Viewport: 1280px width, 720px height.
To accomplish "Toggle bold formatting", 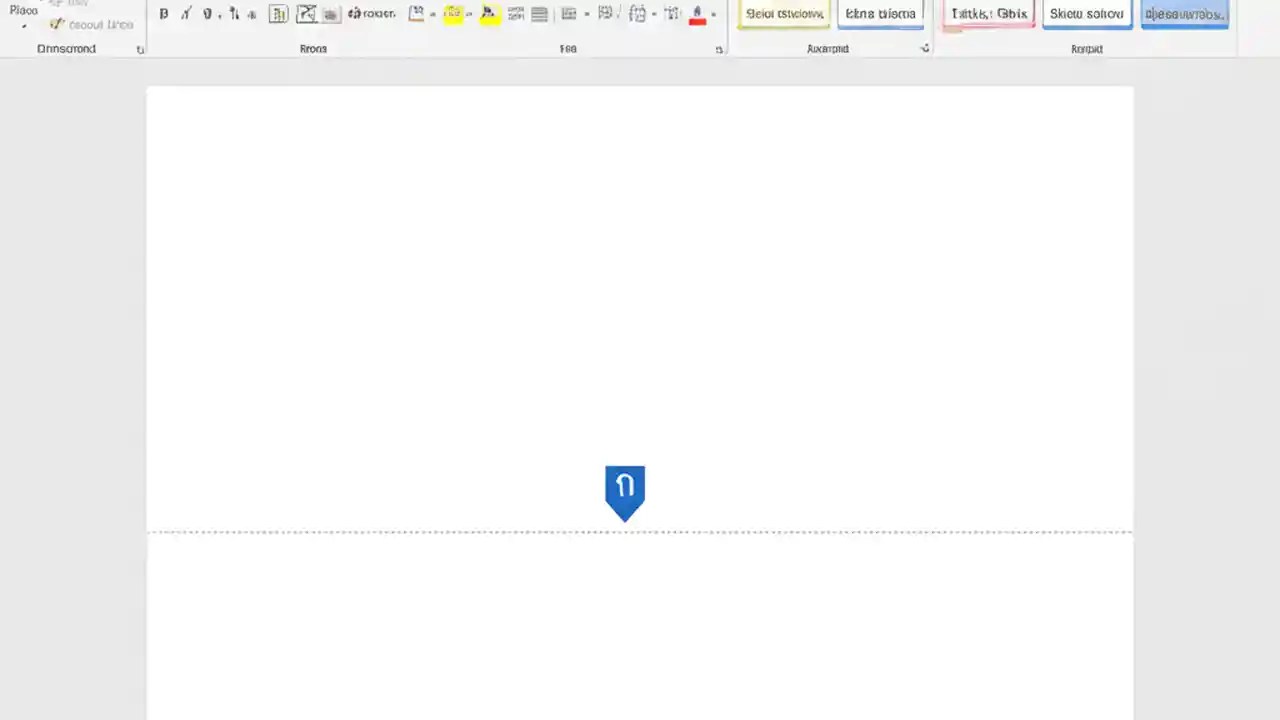I will (163, 13).
